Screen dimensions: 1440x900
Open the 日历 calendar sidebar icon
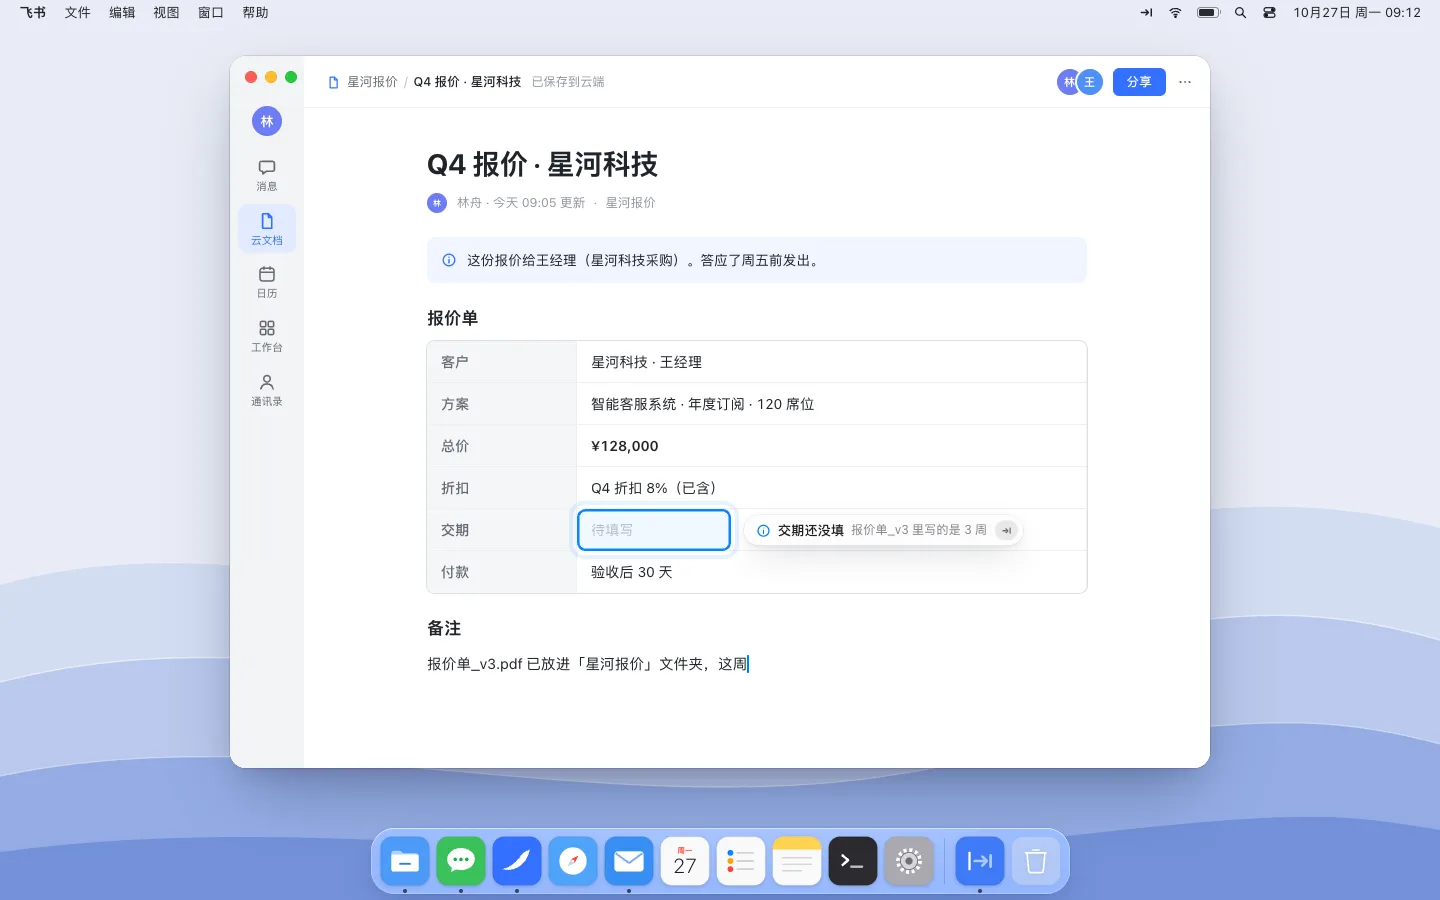coord(267,282)
